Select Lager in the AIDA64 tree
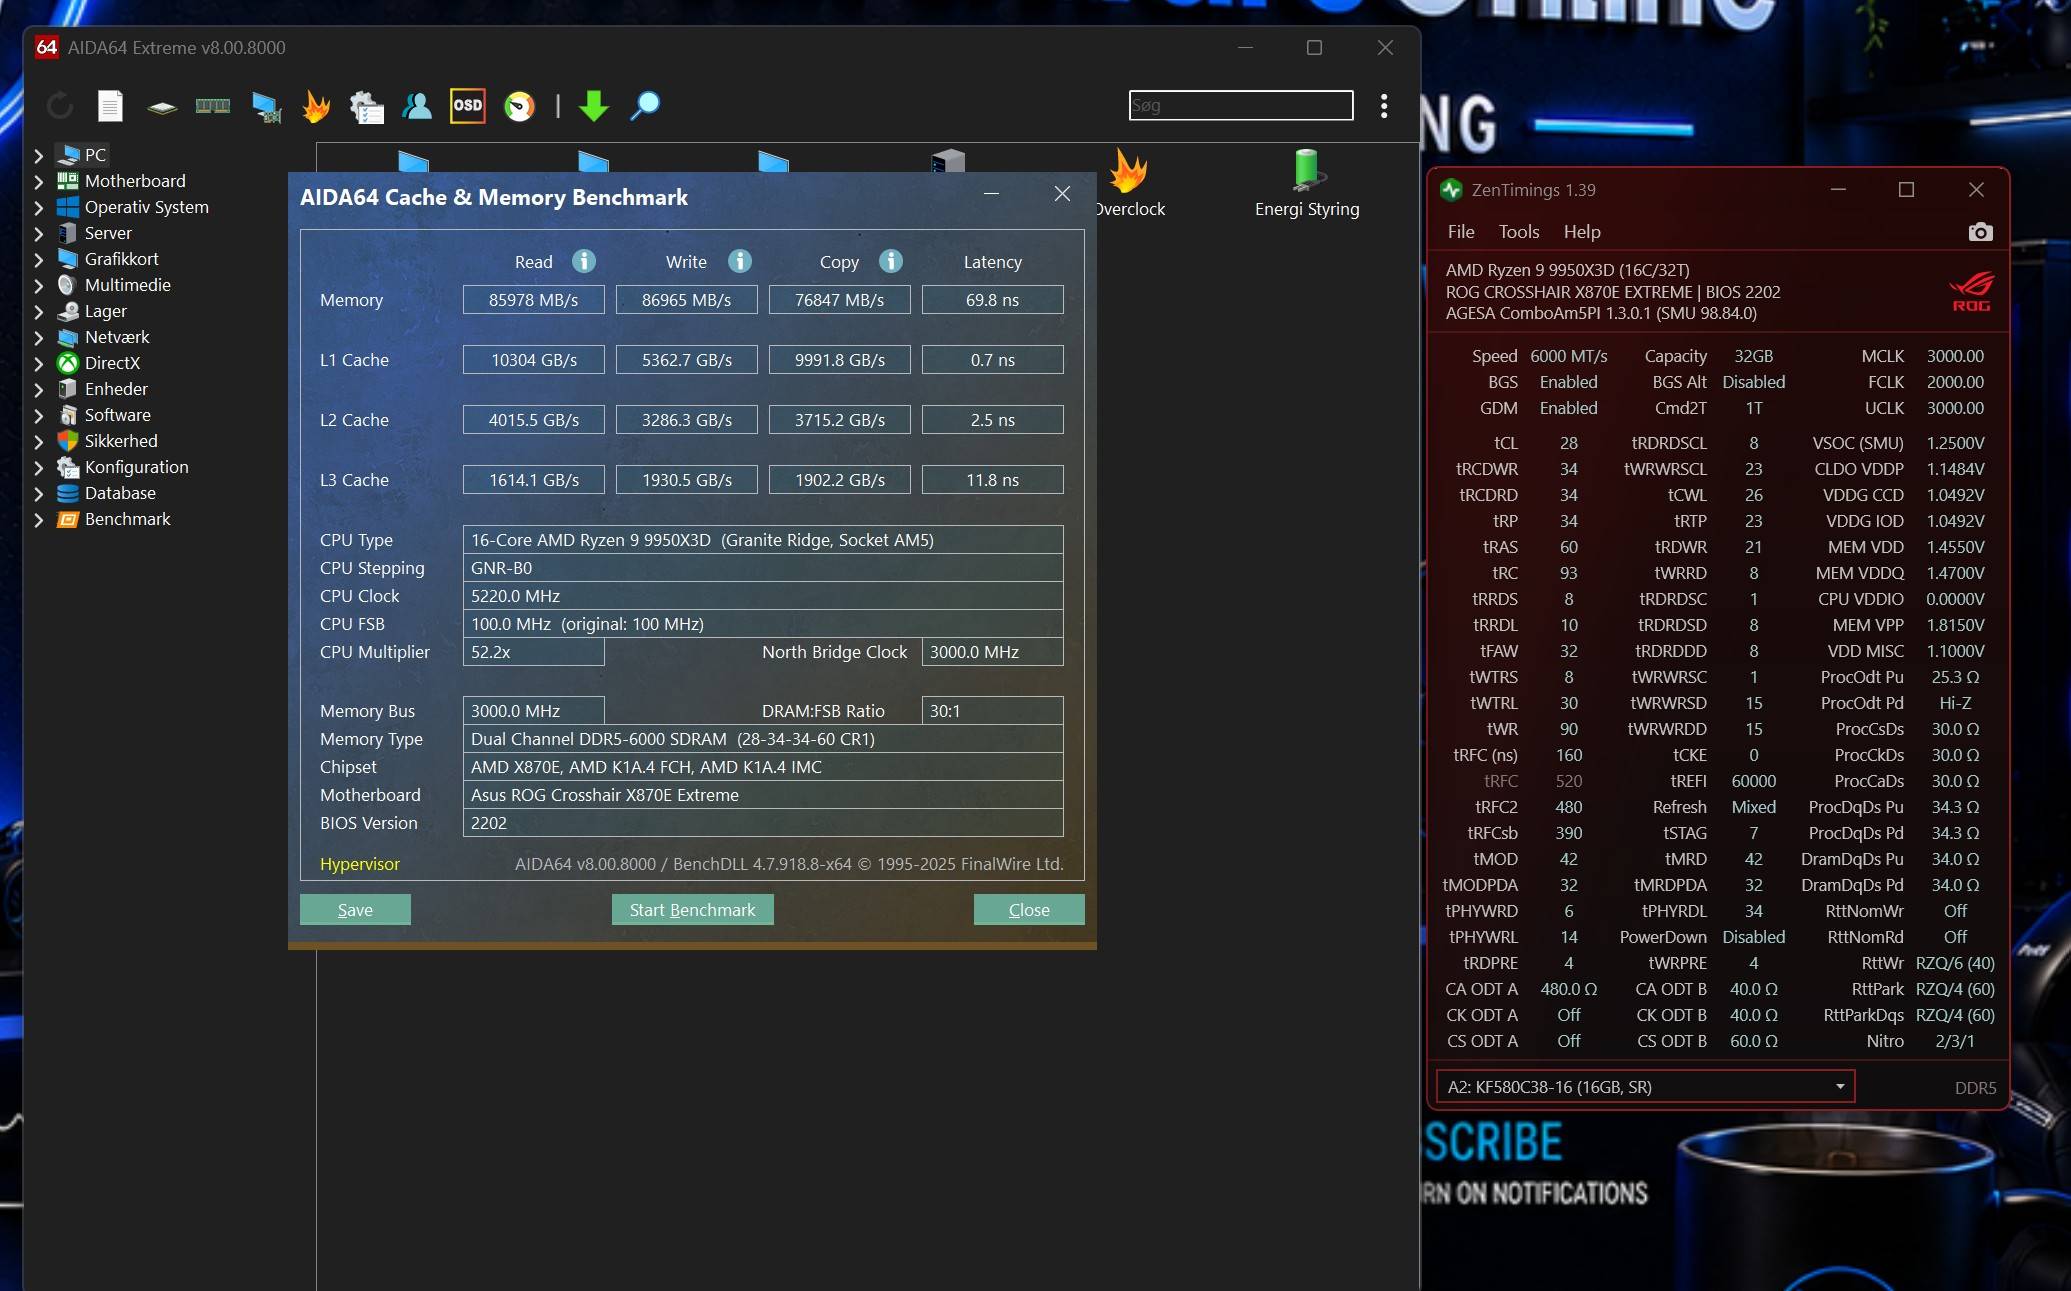This screenshot has height=1291, width=2071. (x=105, y=311)
